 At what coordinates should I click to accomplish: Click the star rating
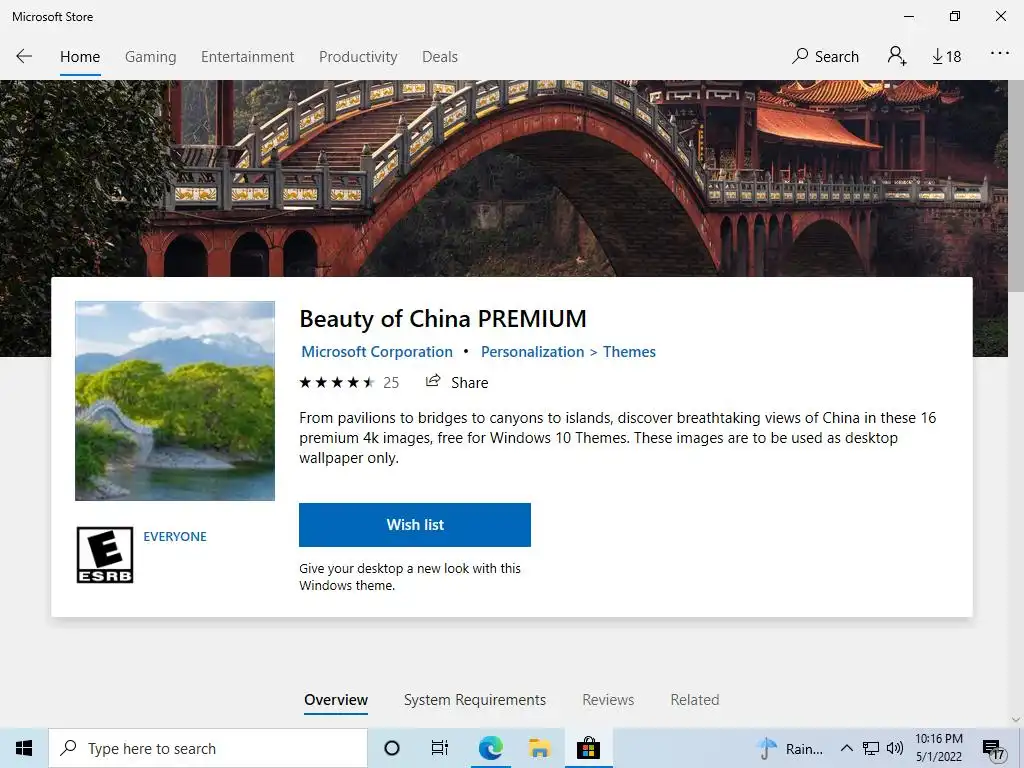tap(337, 383)
